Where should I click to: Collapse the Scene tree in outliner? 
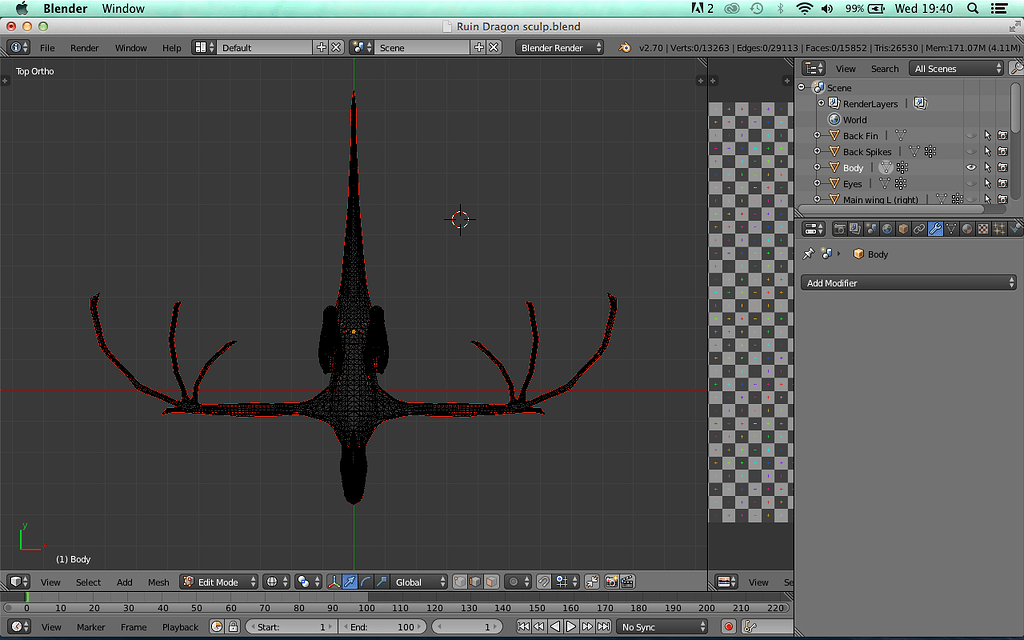[x=802, y=88]
